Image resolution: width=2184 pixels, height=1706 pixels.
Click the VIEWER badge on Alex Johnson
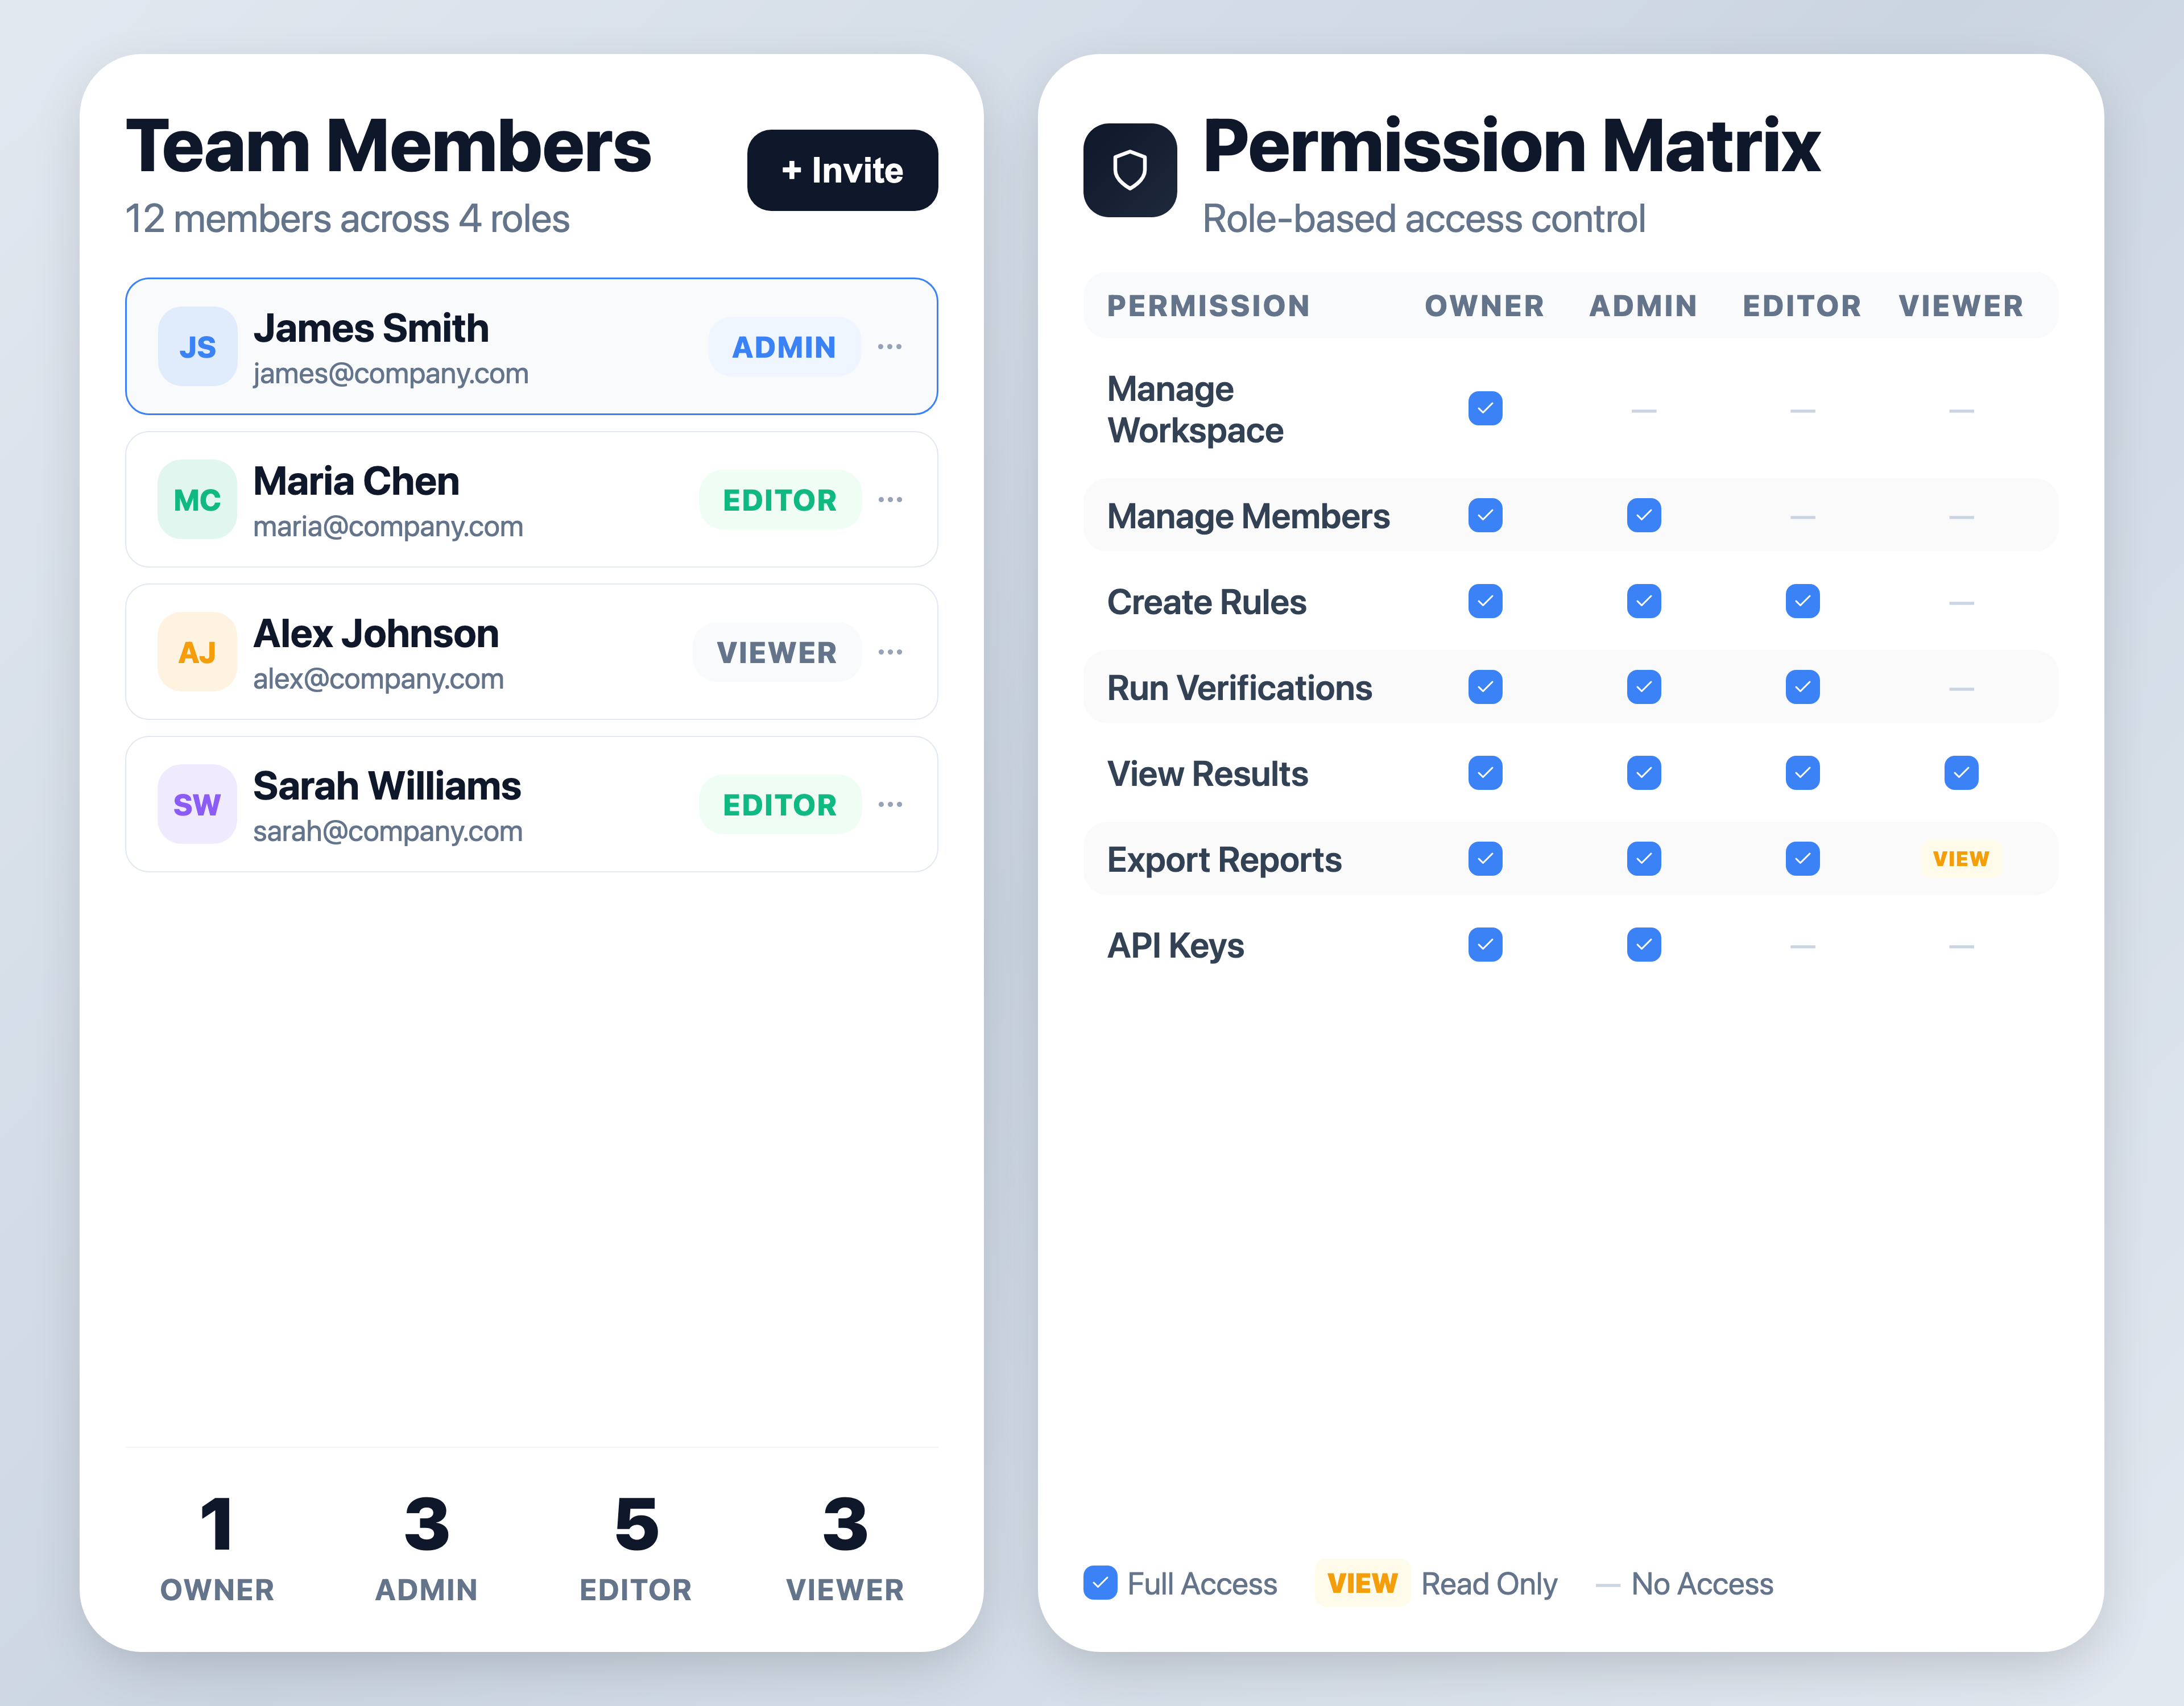point(777,651)
